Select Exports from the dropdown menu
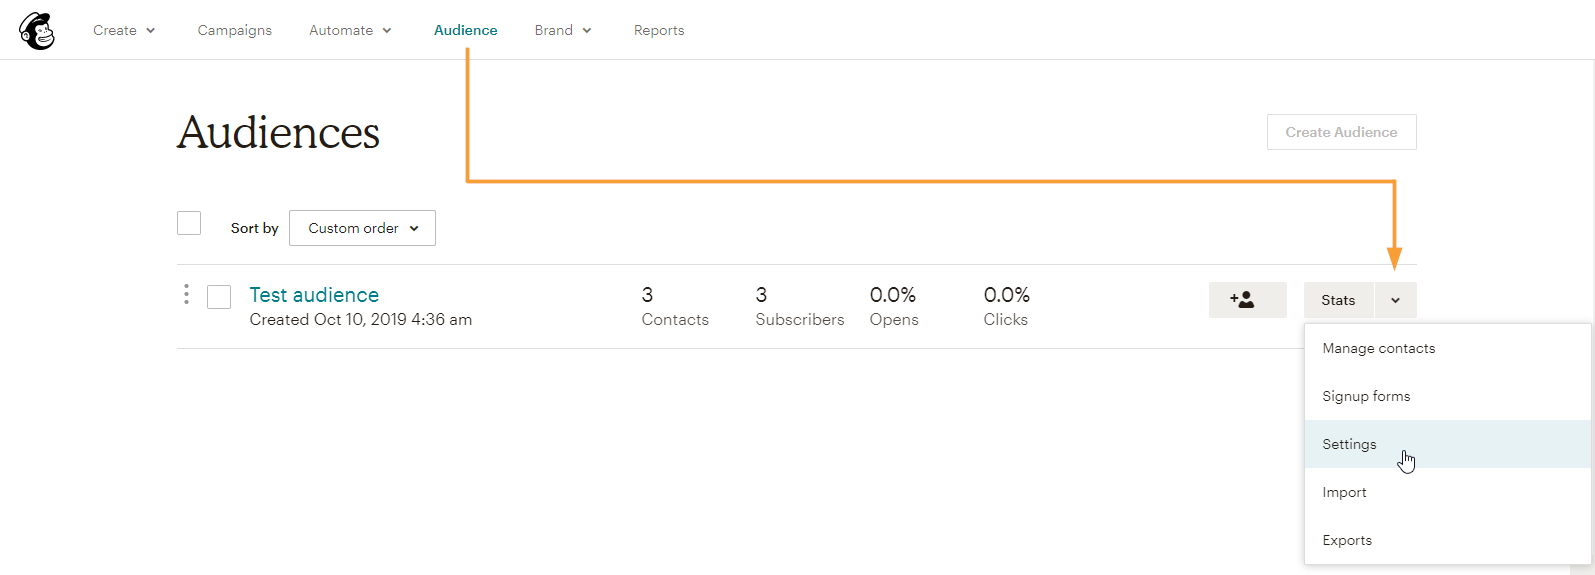The height and width of the screenshot is (575, 1595). pos(1347,540)
